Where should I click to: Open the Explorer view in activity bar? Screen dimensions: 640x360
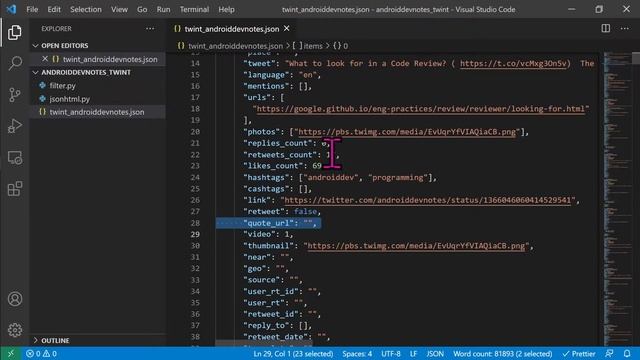[x=15, y=32]
